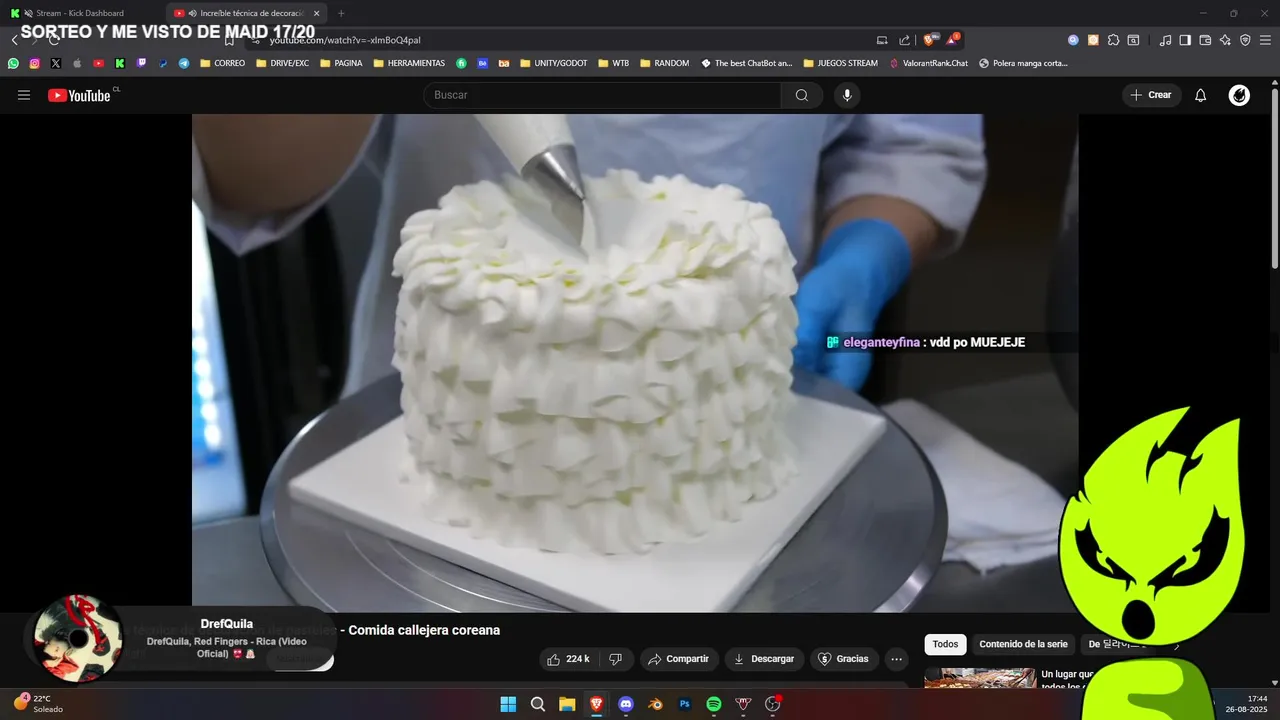Open the Behance bookmark icon
Viewport: 1280px width, 720px height.
click(482, 63)
